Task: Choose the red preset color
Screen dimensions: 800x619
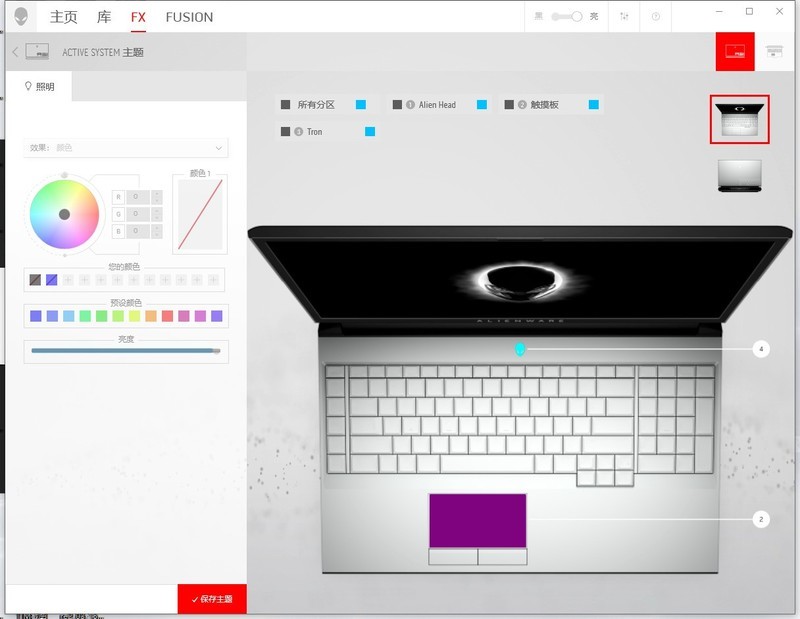Action: pyautogui.click(x=167, y=316)
